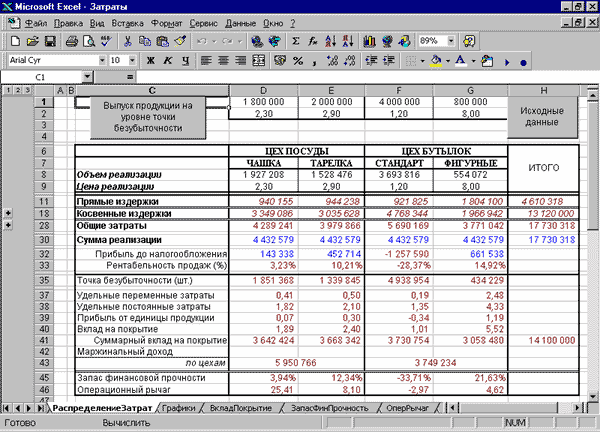The image size is (600, 432).
Task: Click the formula edit equals sign button
Action: 130,77
